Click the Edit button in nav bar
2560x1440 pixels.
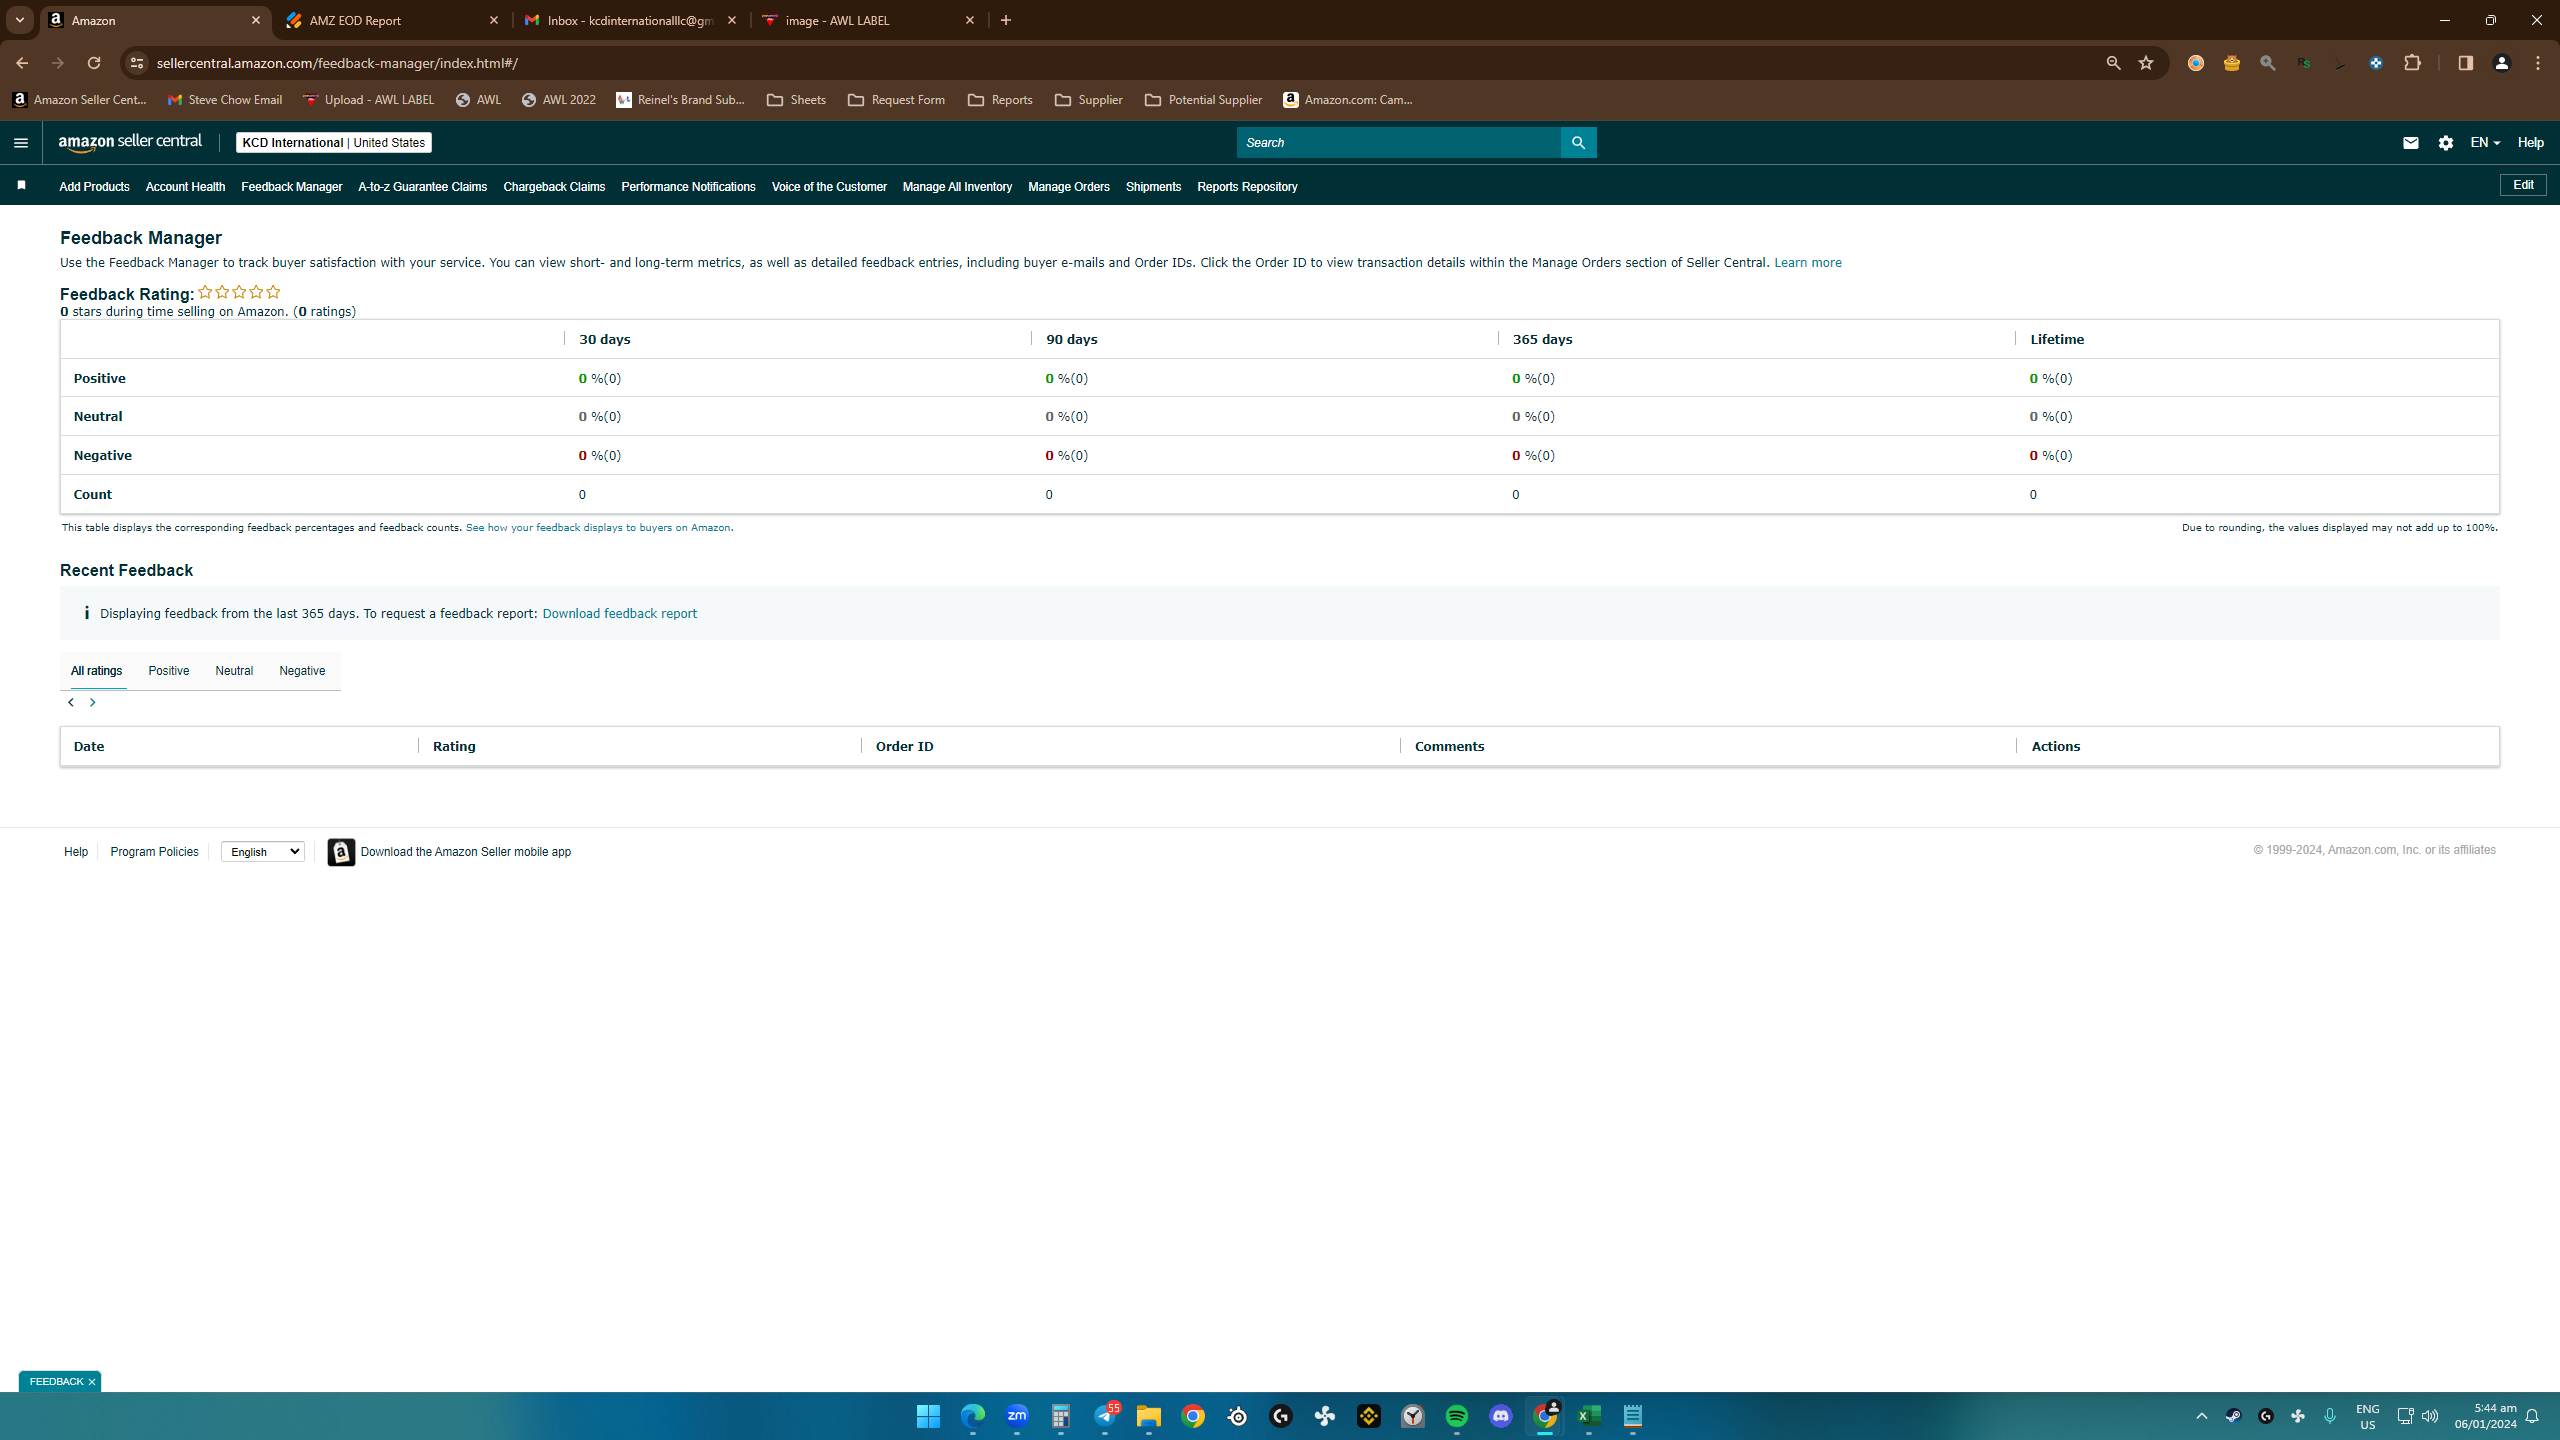(2523, 185)
